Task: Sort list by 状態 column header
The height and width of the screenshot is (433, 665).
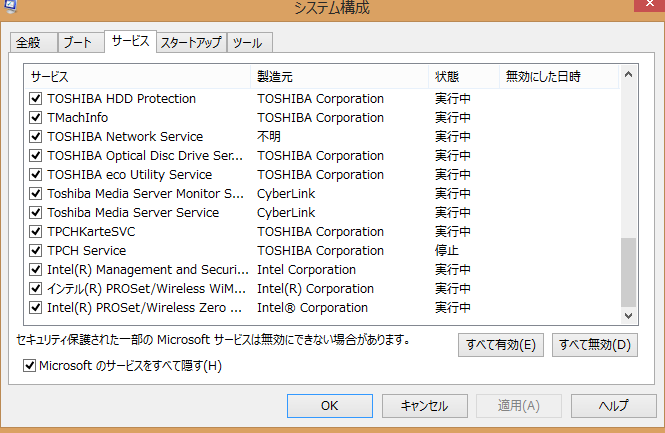Action: coord(463,76)
